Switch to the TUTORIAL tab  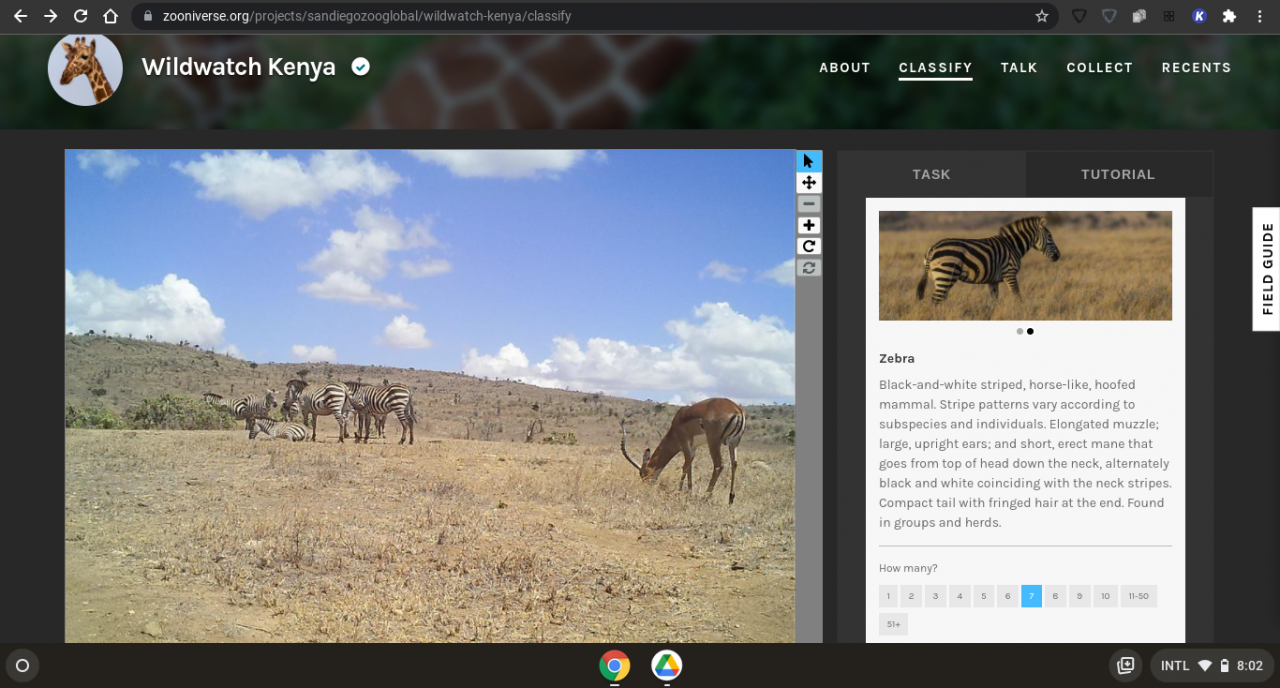[x=1118, y=174]
